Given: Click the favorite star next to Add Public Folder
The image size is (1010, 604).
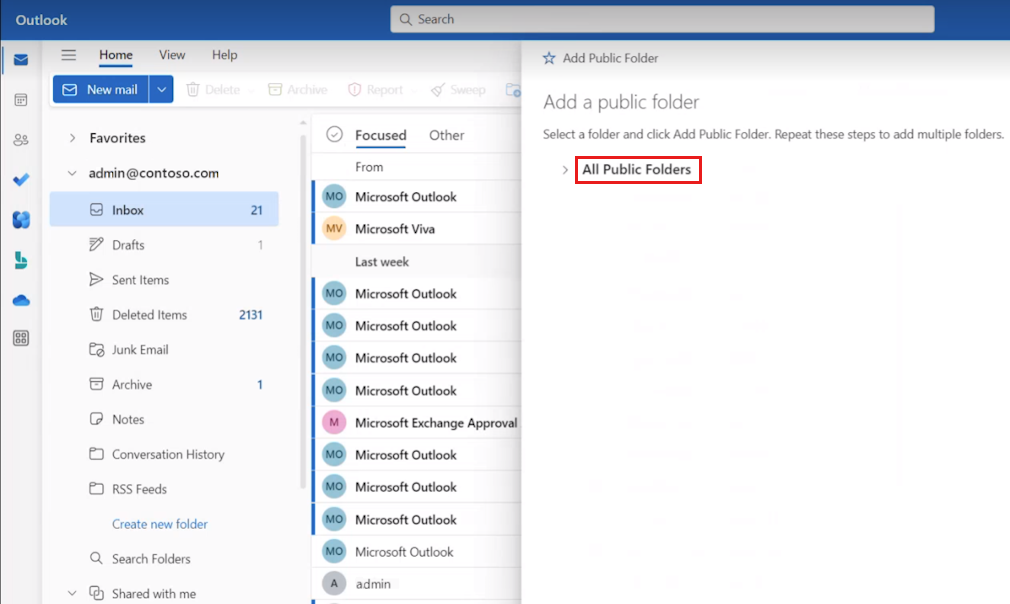Looking at the screenshot, I should coord(548,58).
